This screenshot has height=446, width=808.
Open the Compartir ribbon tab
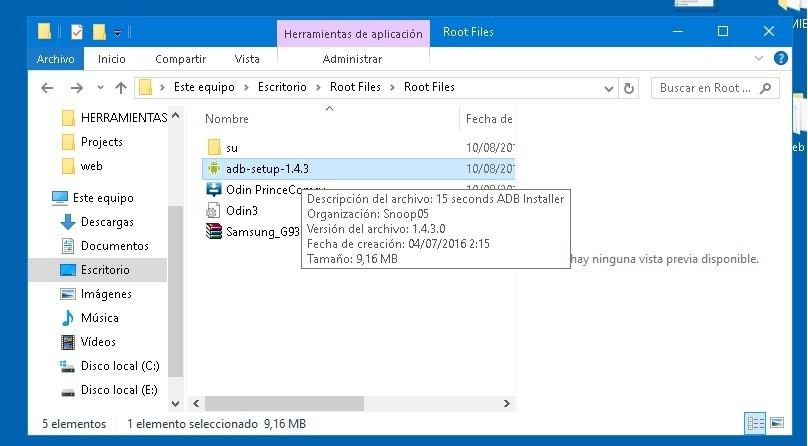(180, 59)
